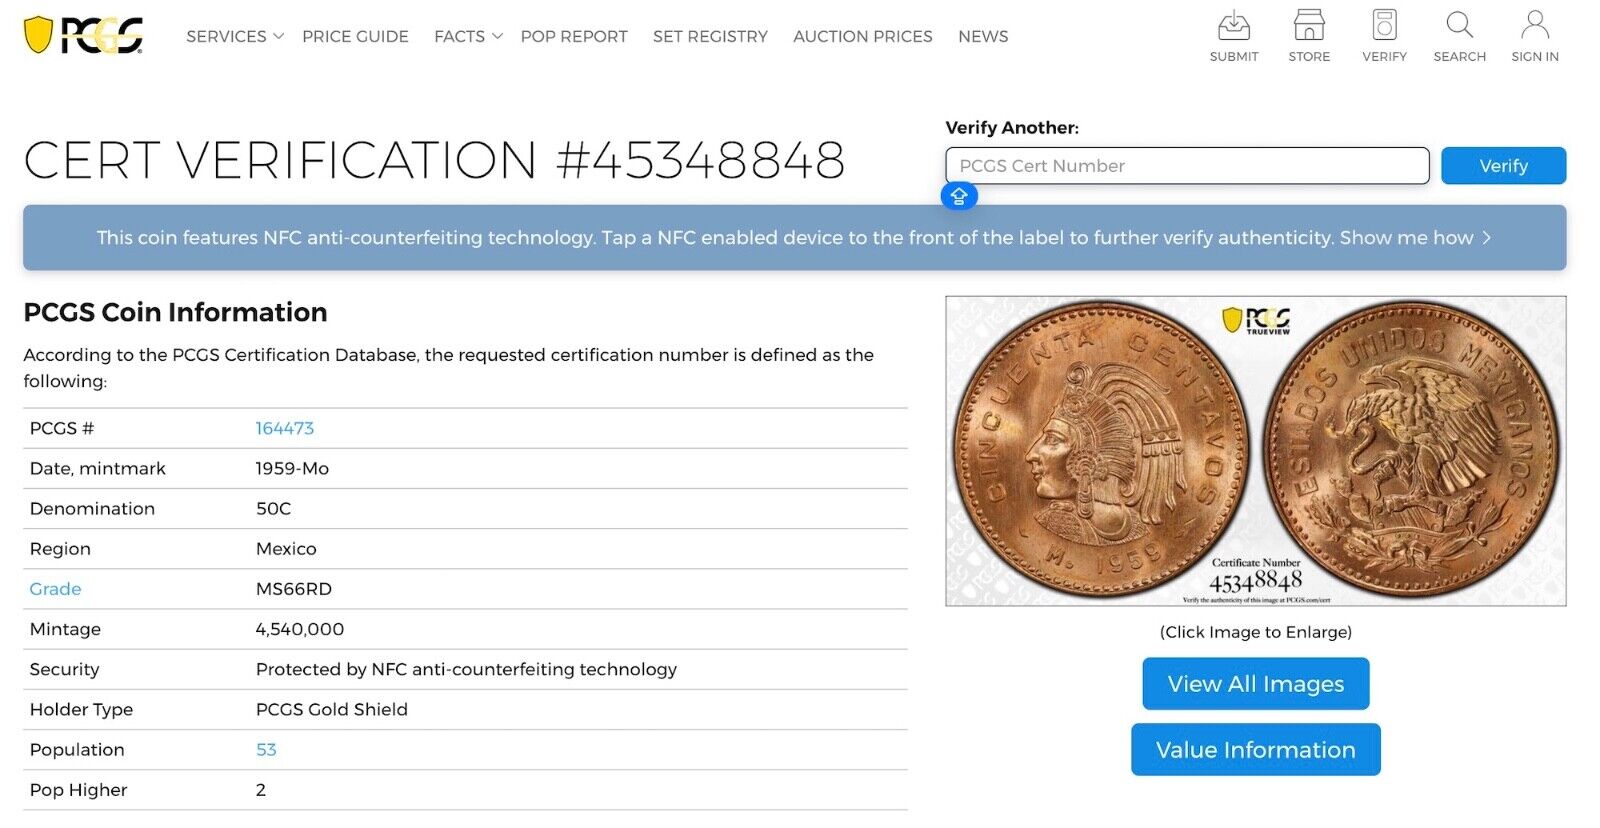
Task: Go to Set Registry page
Action: click(x=710, y=36)
